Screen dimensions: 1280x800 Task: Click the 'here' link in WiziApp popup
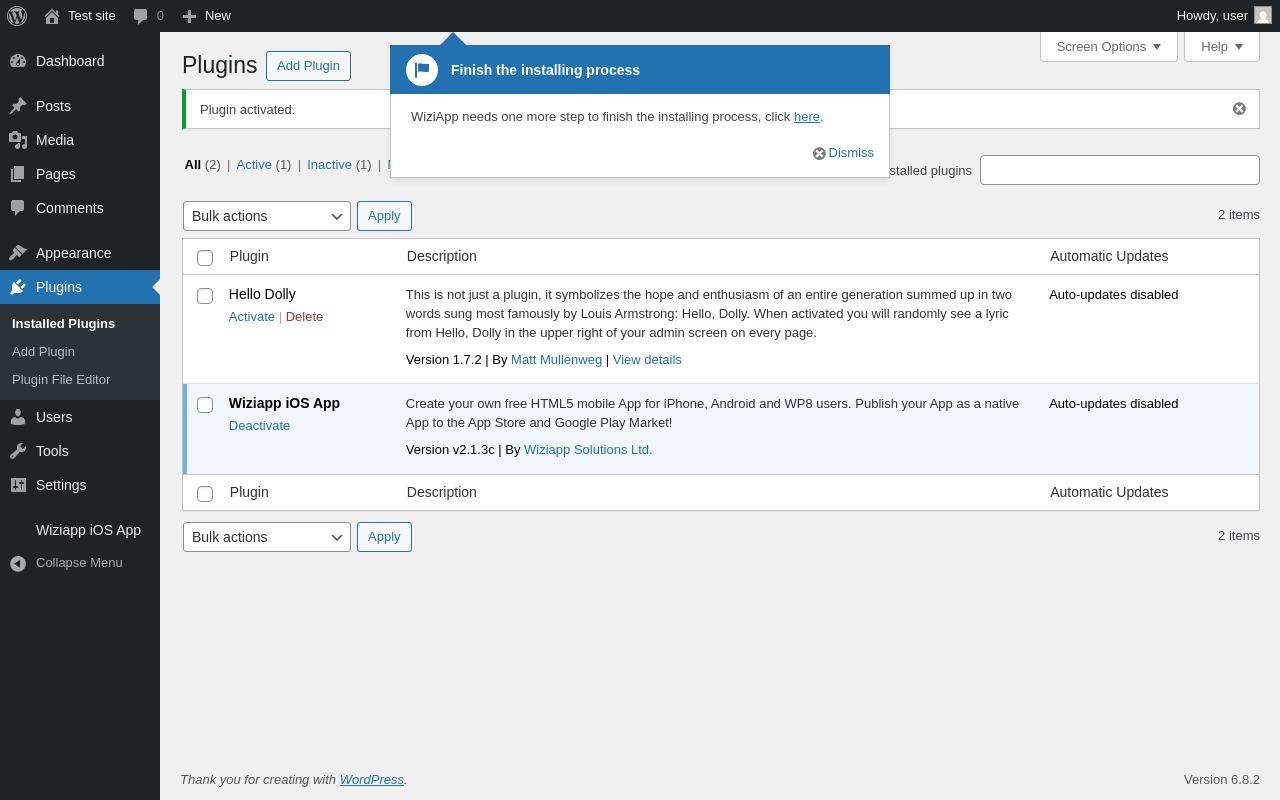click(x=807, y=116)
